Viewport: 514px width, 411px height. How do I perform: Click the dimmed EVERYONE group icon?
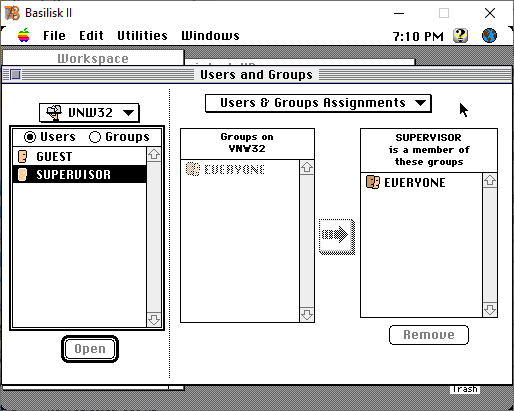pos(193,169)
